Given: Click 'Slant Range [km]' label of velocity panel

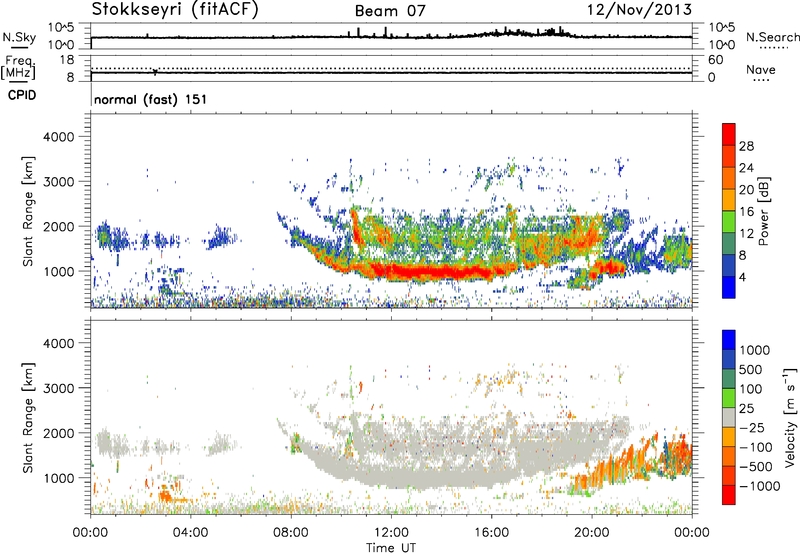Looking at the screenshot, I should (28, 418).
